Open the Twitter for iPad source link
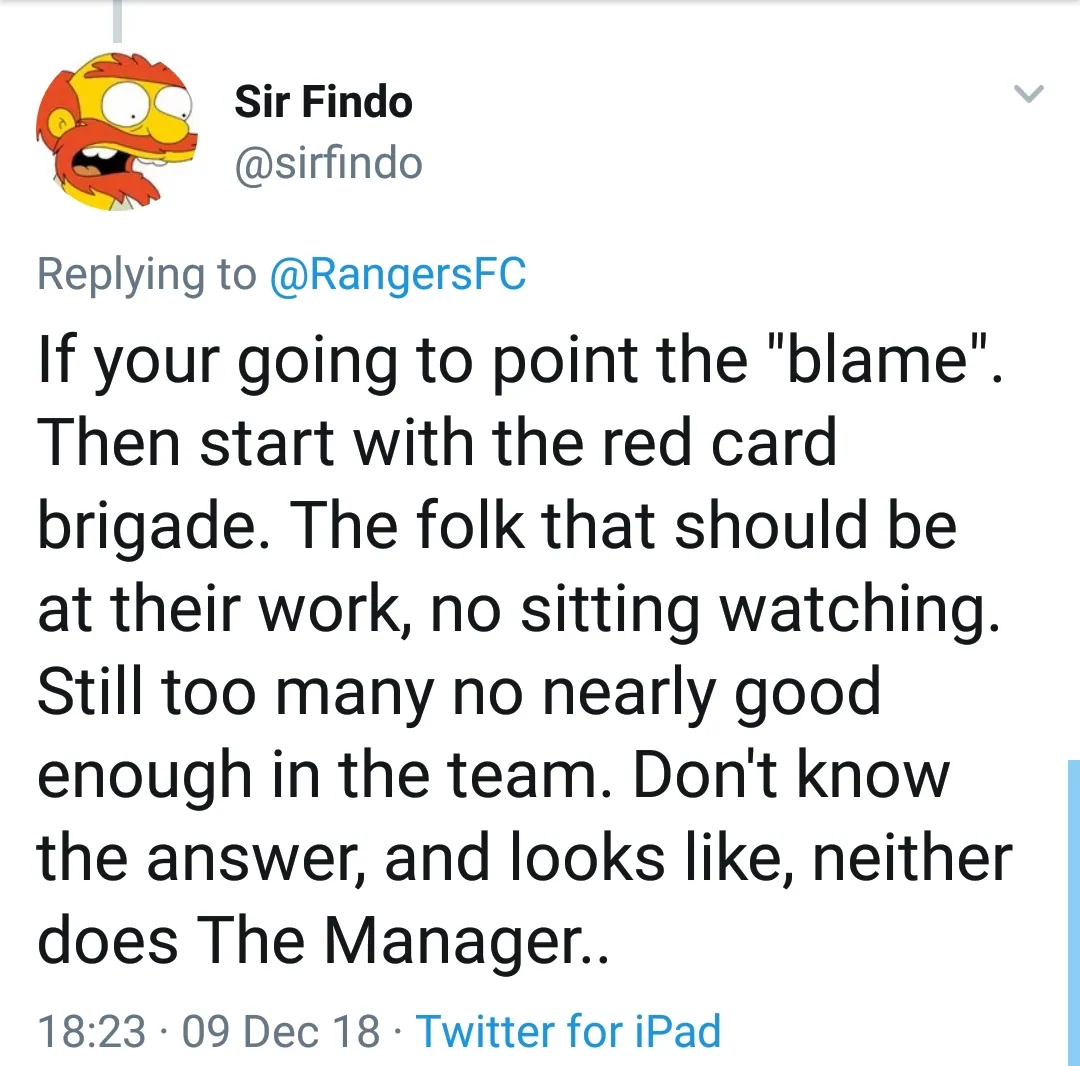The width and height of the screenshot is (1080, 1066). 568,1031
